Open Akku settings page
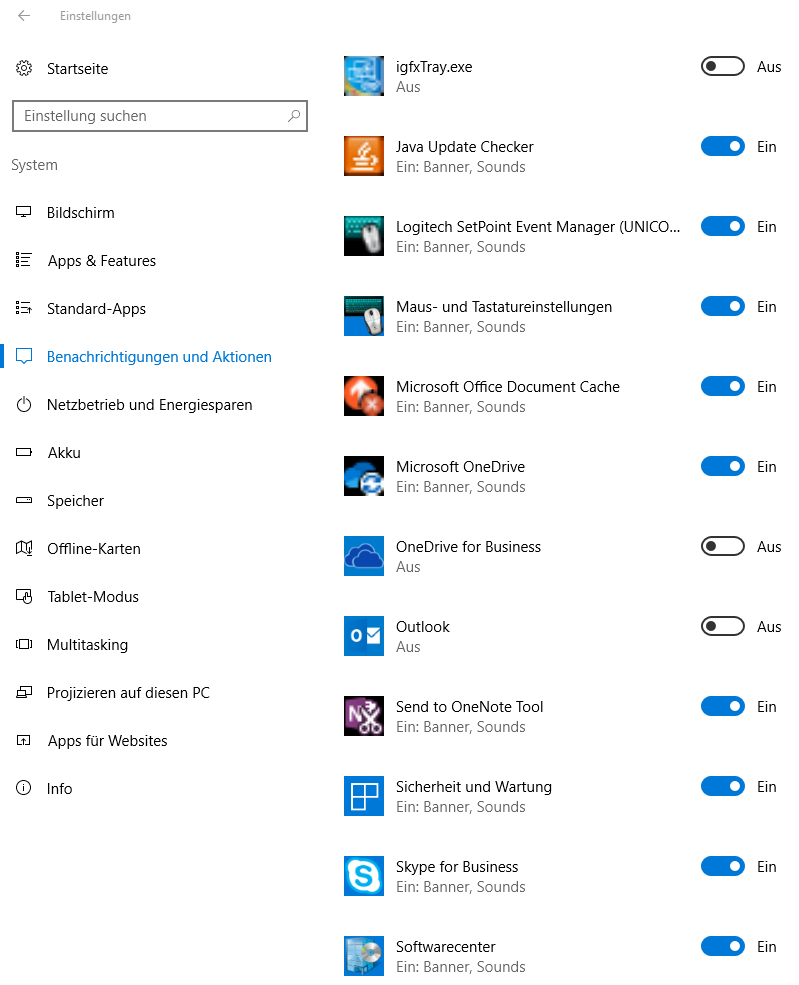Screen dimensions: 799x985 [x=64, y=452]
